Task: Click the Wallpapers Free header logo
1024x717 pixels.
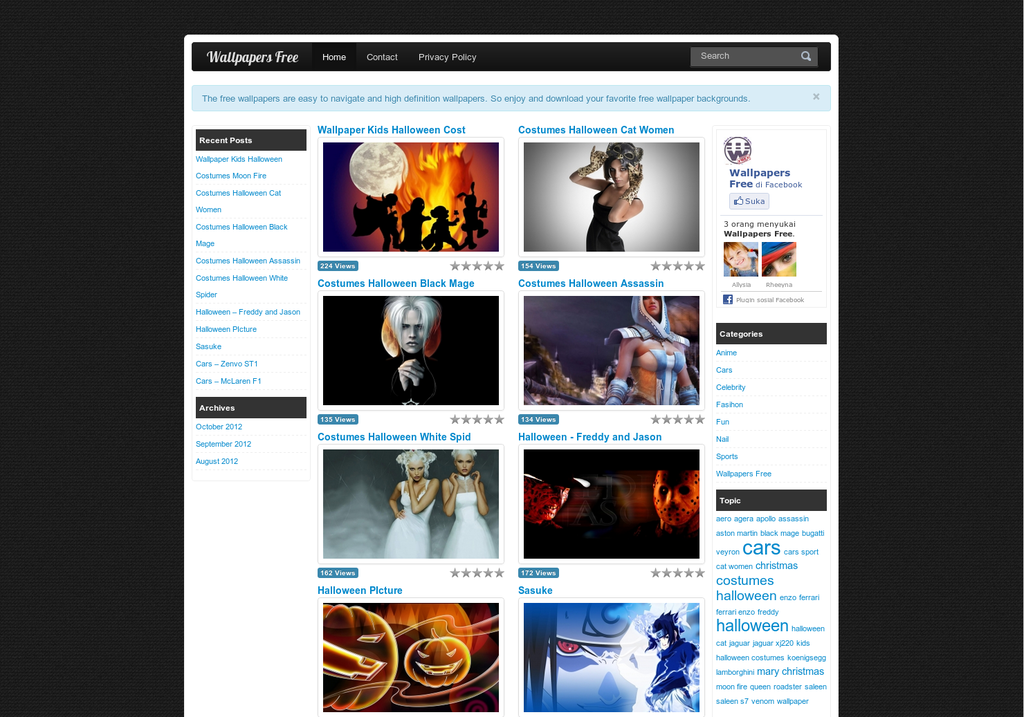Action: (x=253, y=56)
